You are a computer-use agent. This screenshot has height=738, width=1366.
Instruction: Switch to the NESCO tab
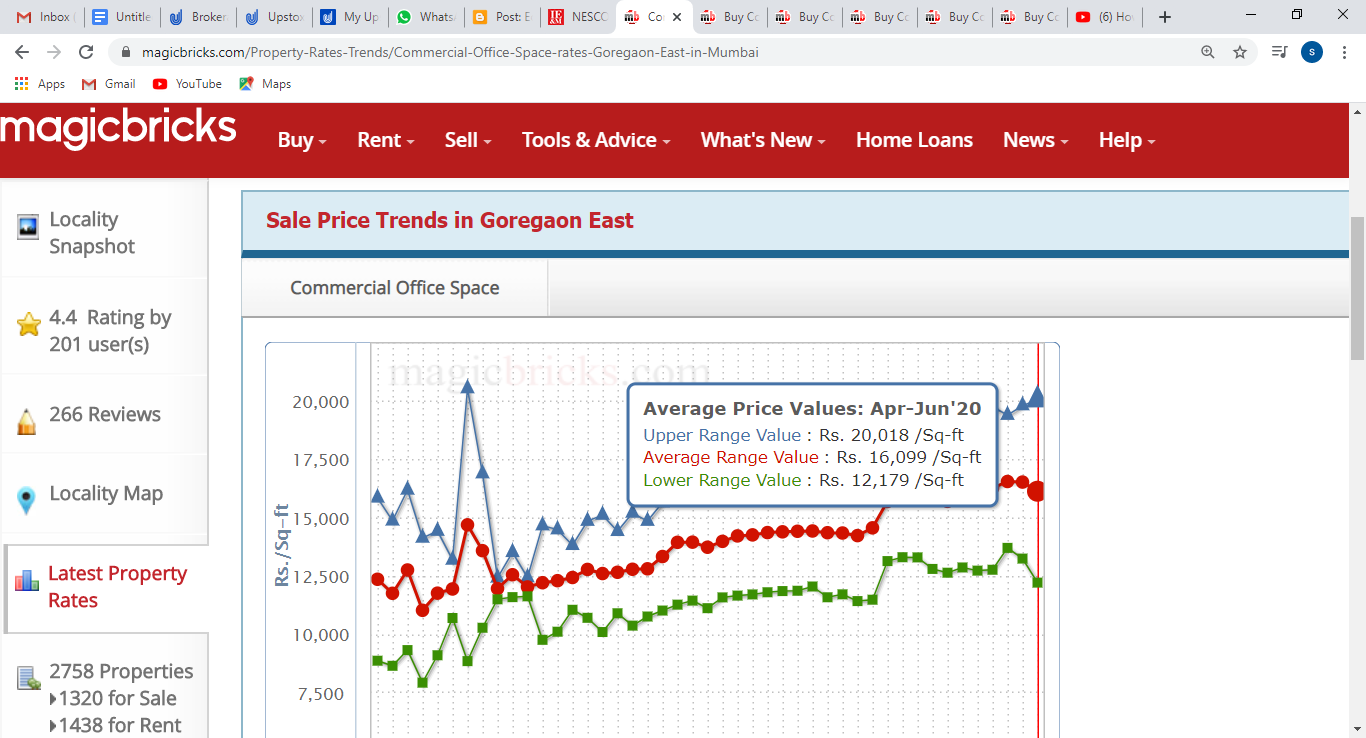coord(577,17)
